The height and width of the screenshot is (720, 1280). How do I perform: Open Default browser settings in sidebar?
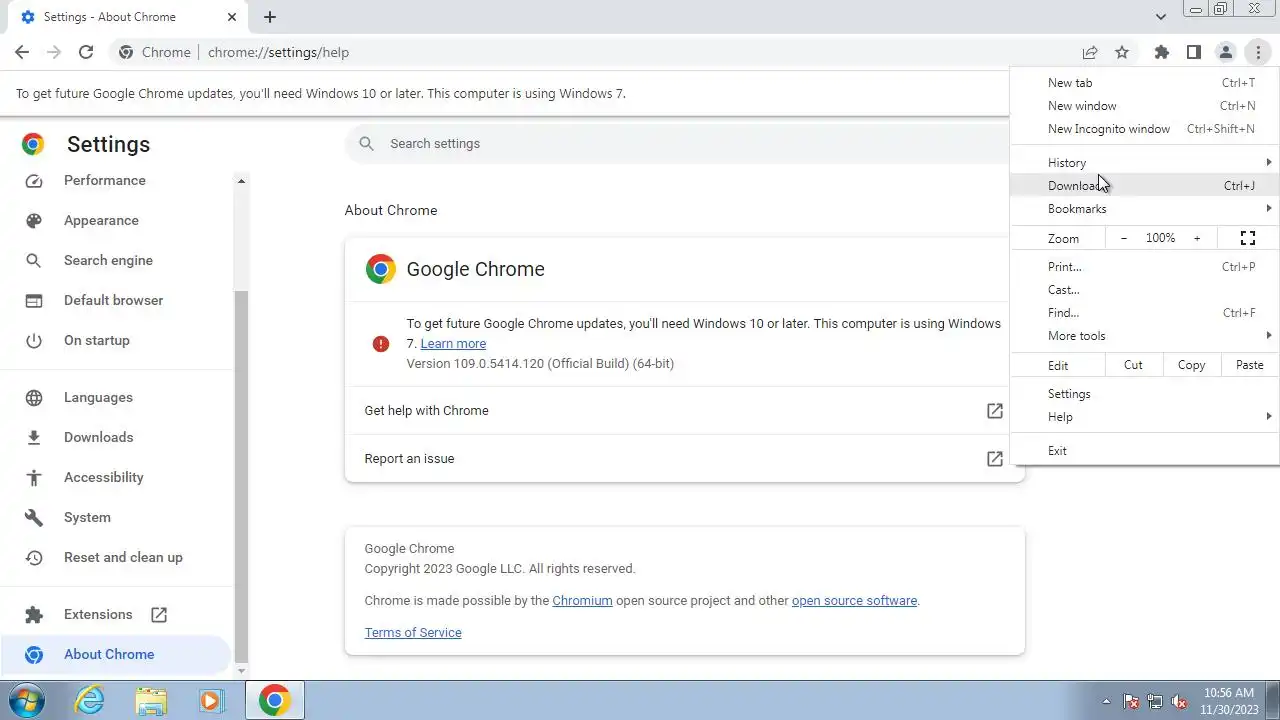(x=113, y=300)
